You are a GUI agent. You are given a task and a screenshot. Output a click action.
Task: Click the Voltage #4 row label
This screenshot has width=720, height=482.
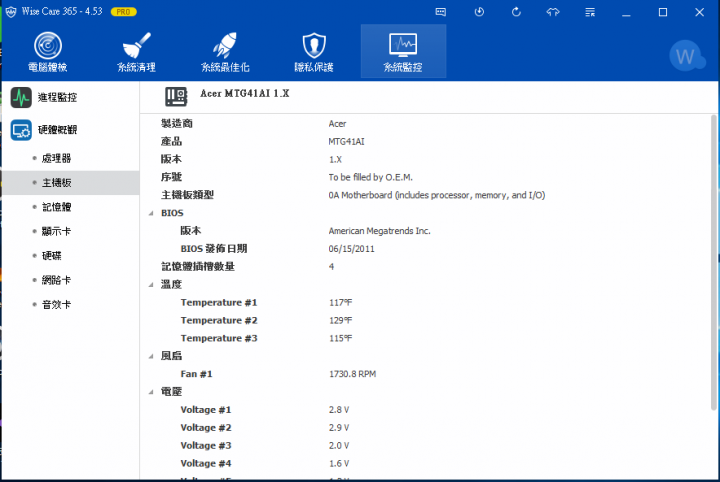[205, 464]
